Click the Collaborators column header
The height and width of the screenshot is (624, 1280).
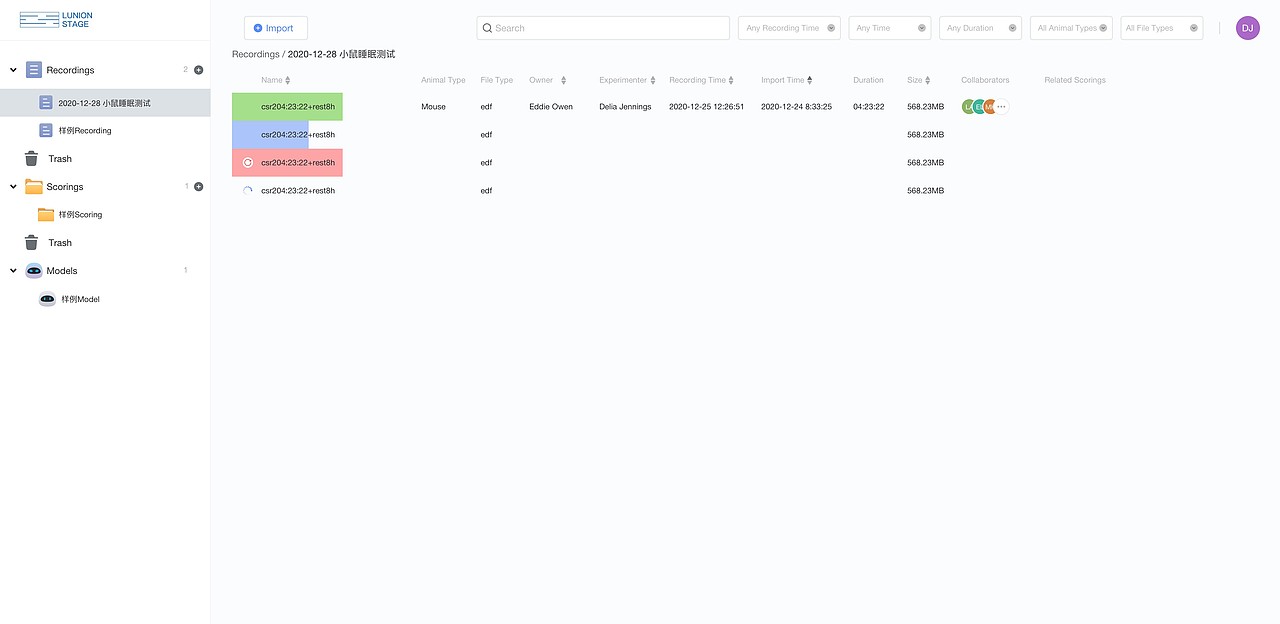[985, 80]
